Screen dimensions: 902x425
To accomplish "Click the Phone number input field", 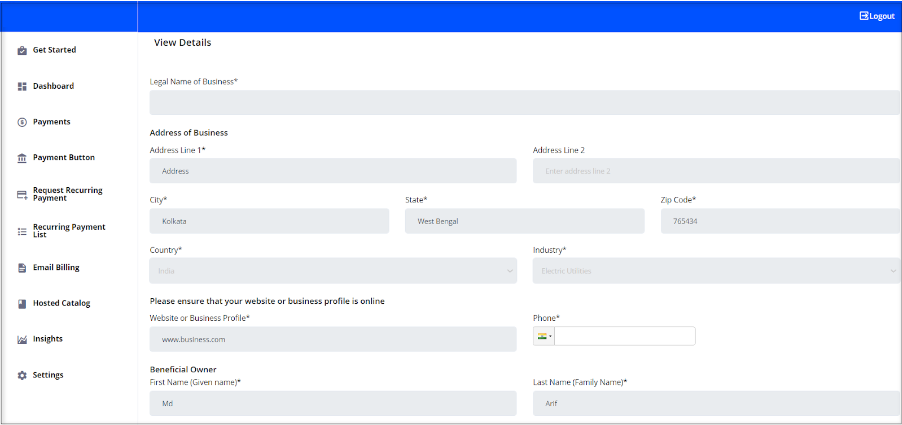I will [624, 337].
